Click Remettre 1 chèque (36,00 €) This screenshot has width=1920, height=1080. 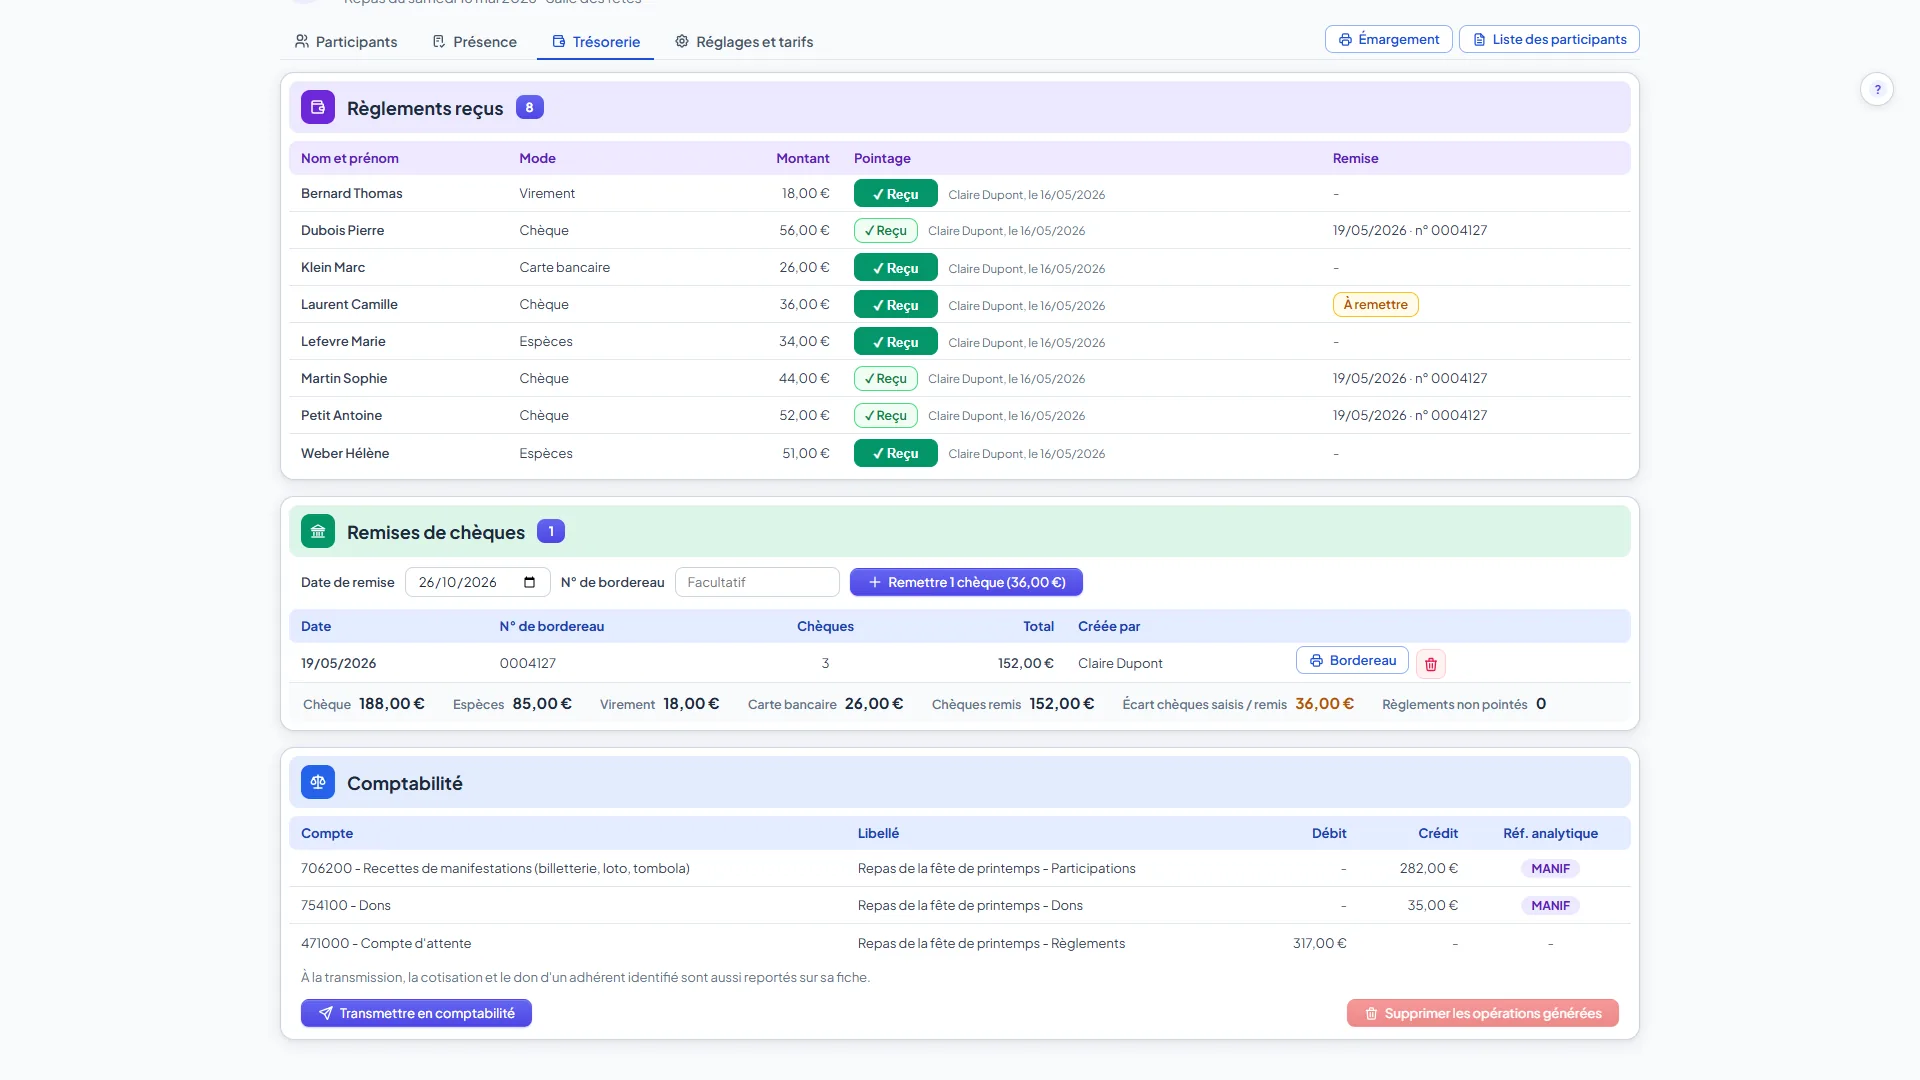[966, 582]
